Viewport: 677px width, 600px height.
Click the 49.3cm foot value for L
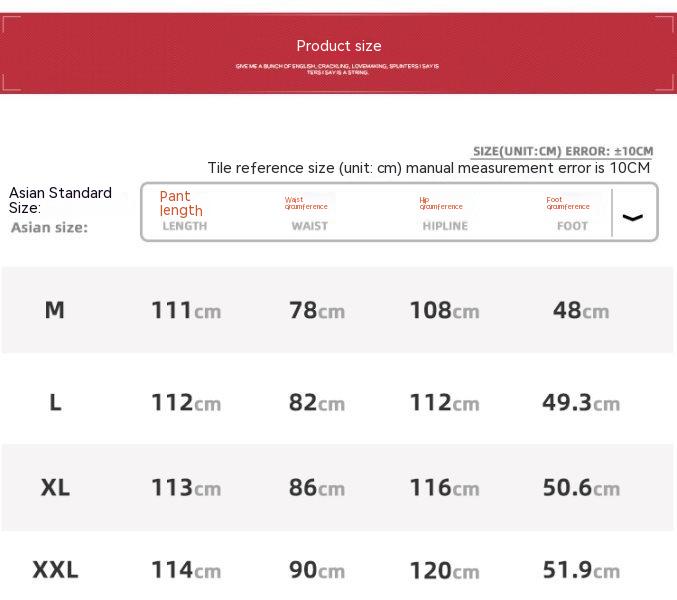pyautogui.click(x=581, y=402)
